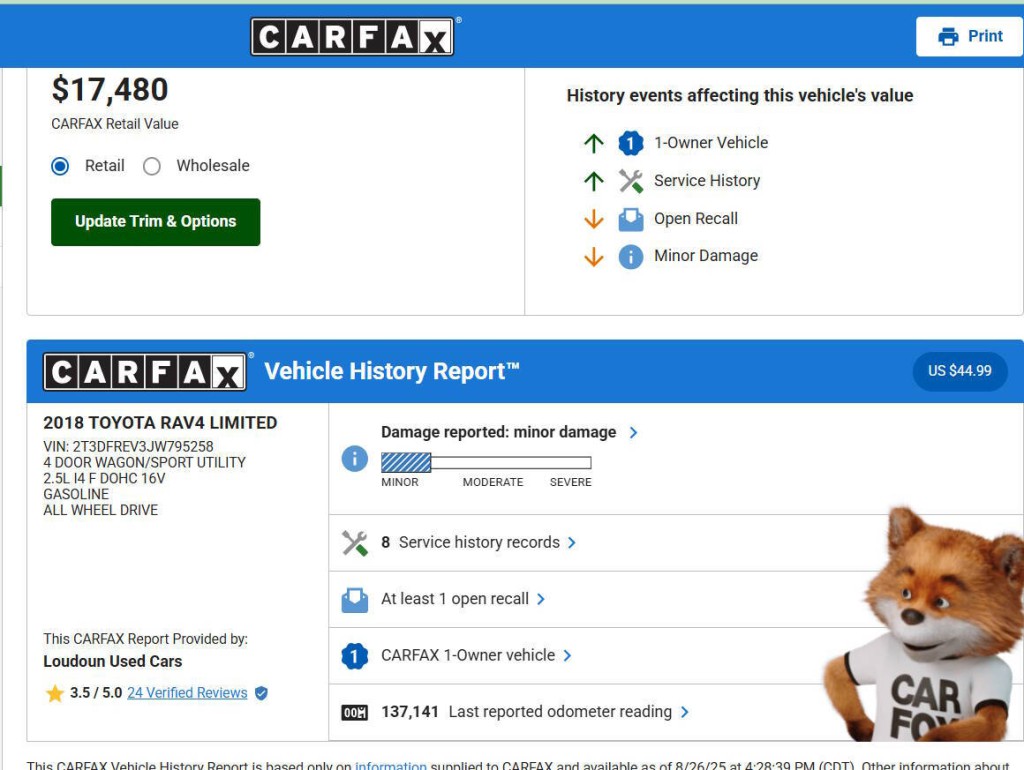Click the wrench icon next to Service History
Viewport: 1024px width, 770px height.
tap(631, 181)
